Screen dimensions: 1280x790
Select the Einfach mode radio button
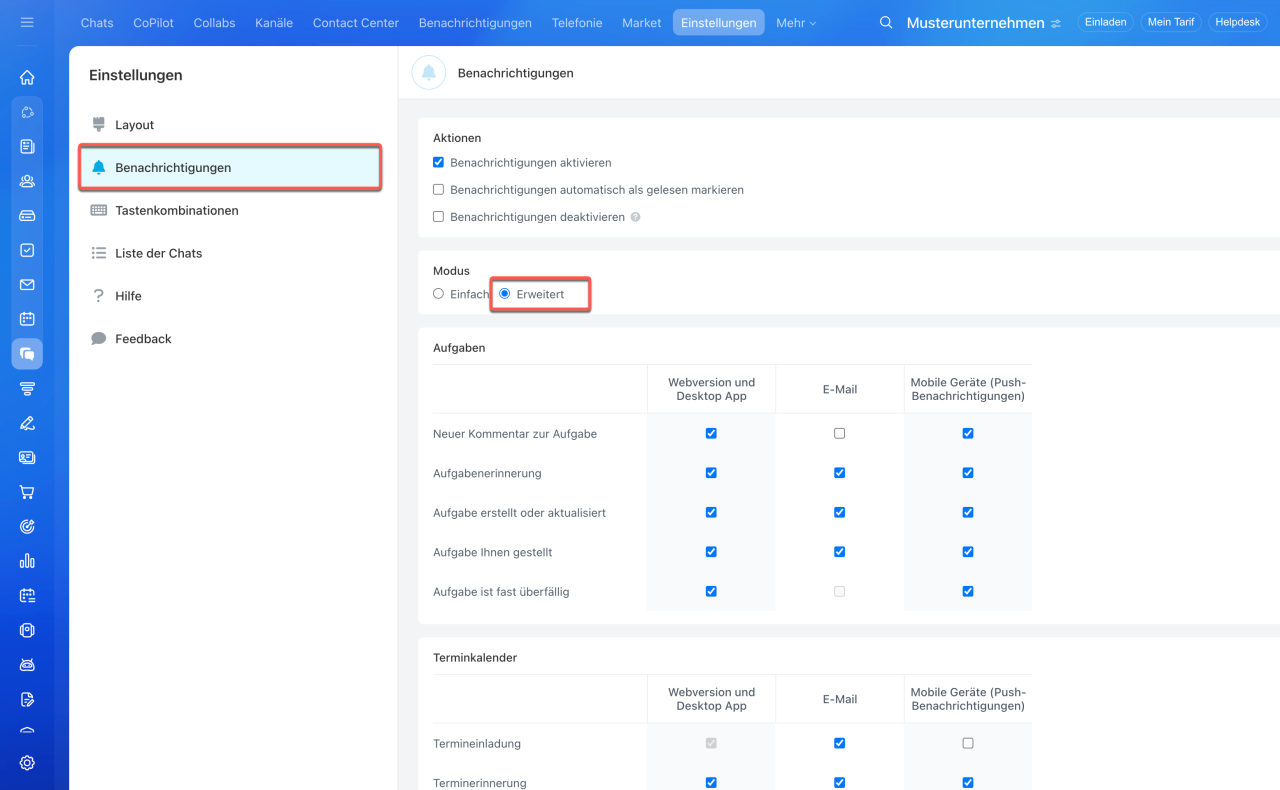[438, 294]
